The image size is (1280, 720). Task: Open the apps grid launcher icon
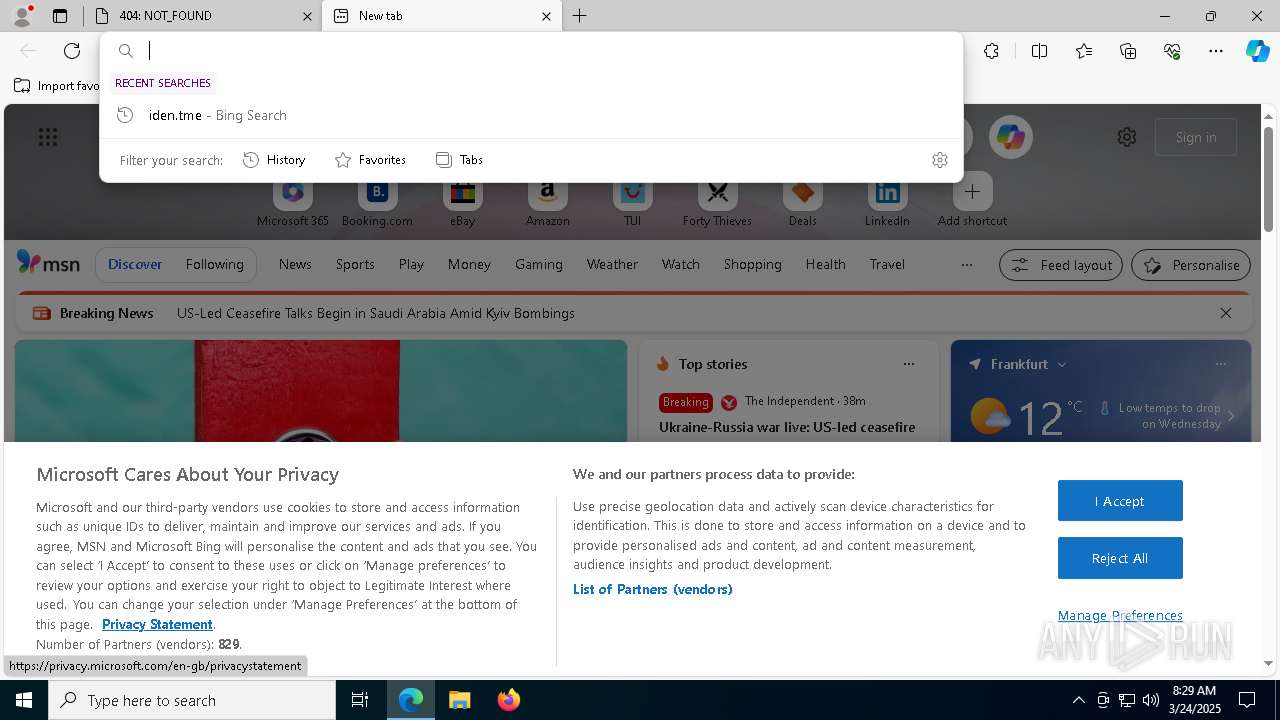[48, 137]
